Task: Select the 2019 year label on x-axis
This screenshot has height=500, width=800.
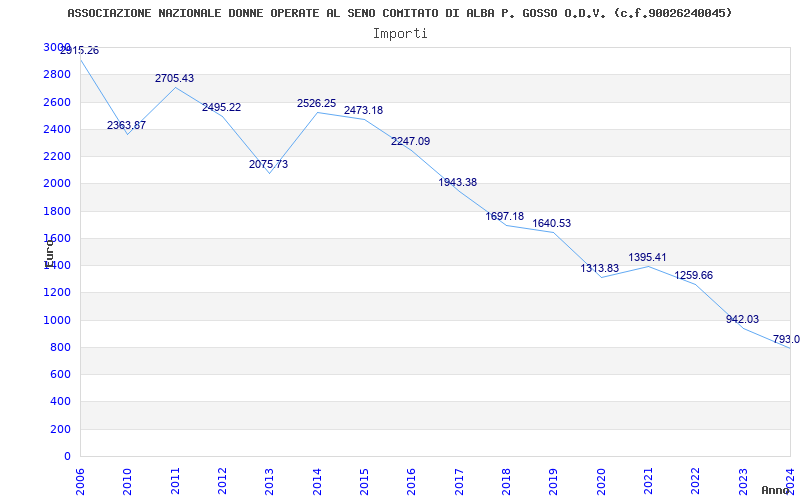Action: [x=553, y=479]
